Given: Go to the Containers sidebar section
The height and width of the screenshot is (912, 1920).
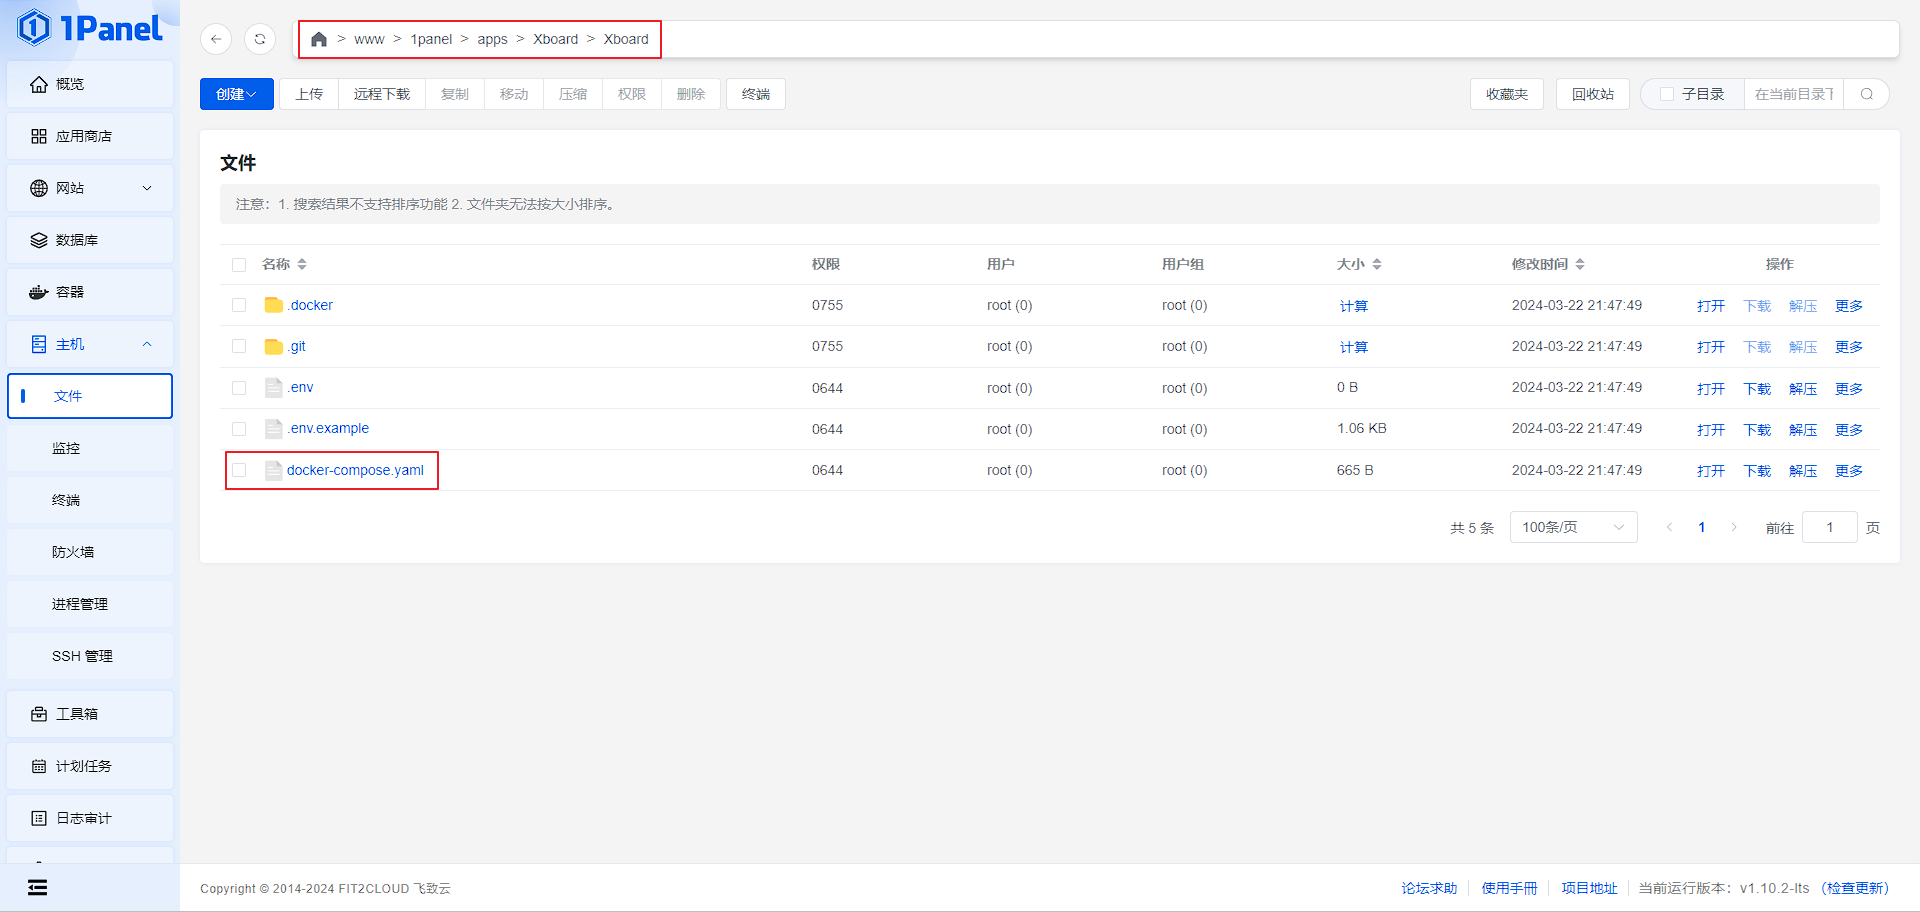Looking at the screenshot, I should 70,292.
